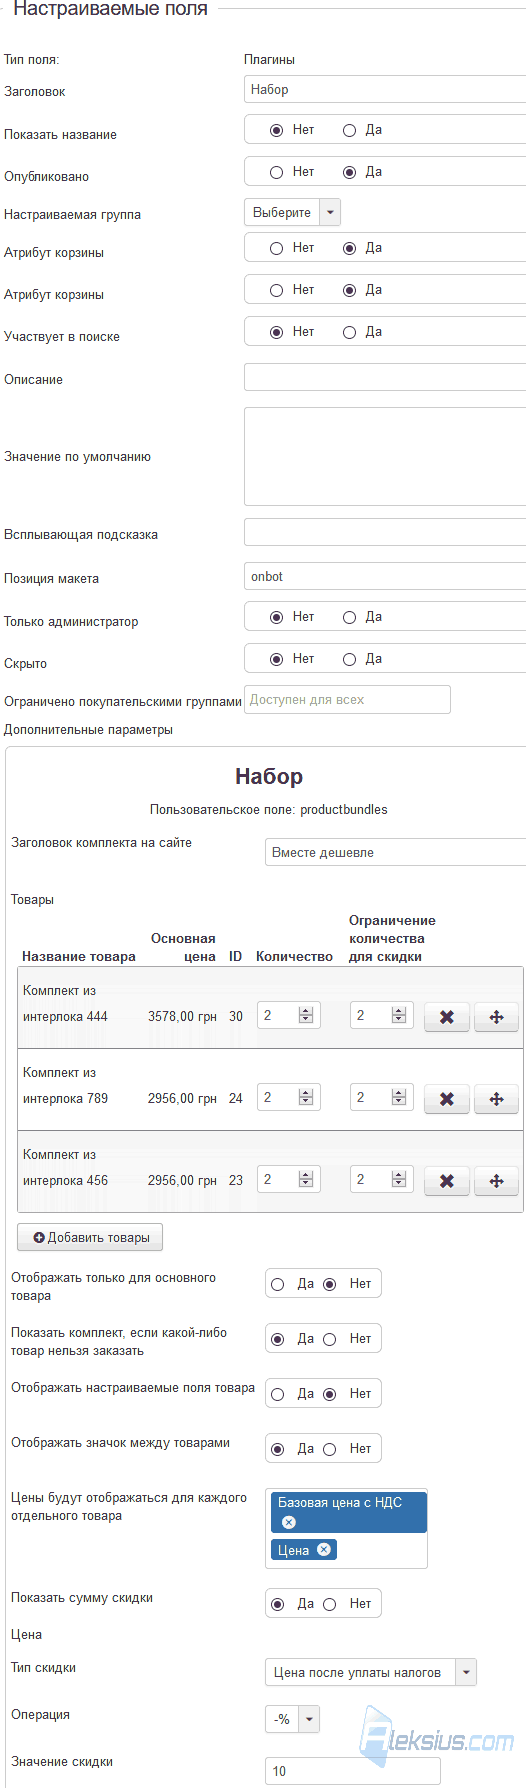
Task: Set first 'Атрибут корзины' to Нет
Action: pyautogui.click(x=277, y=248)
